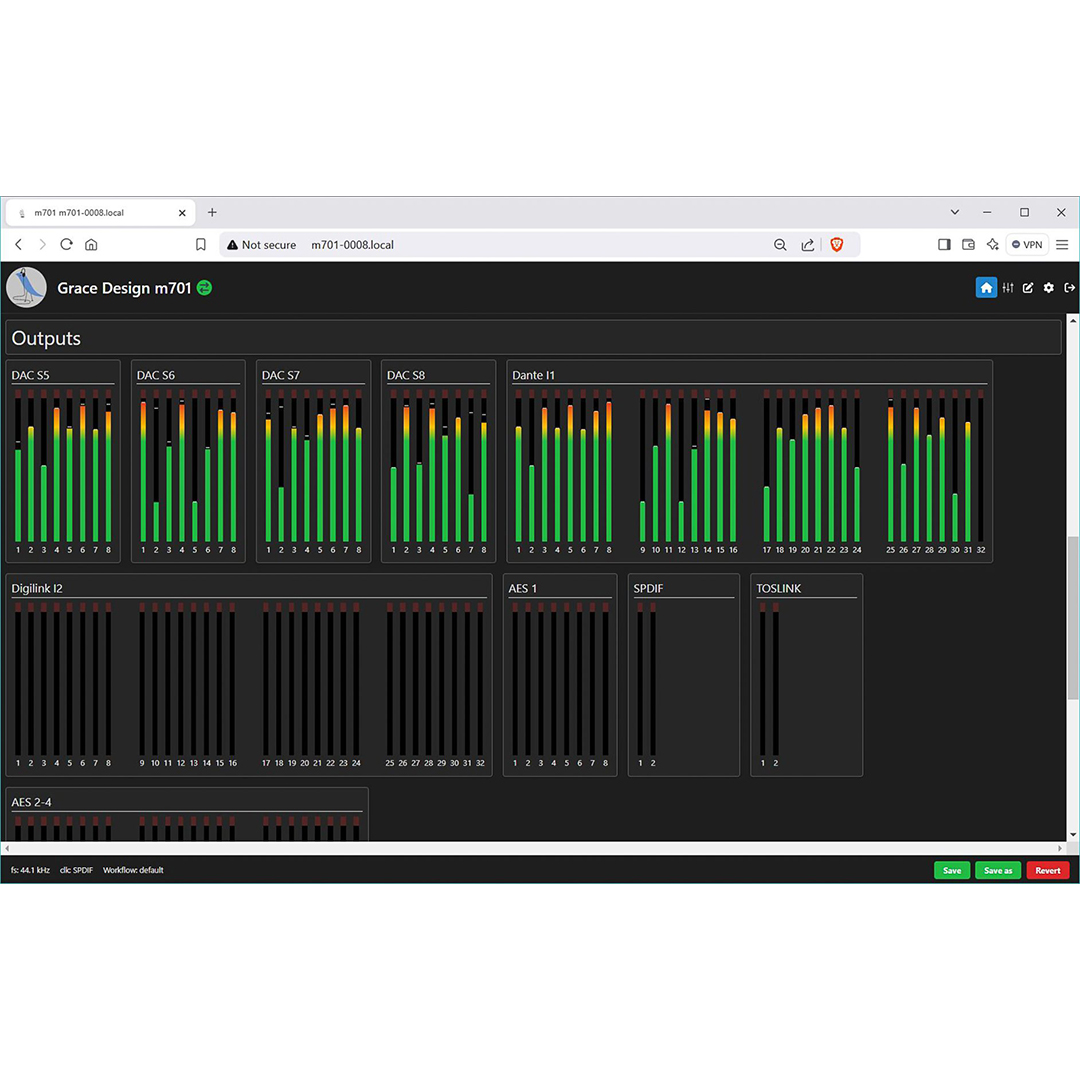
Task: Toggle the browser sidebar panel
Action: (x=944, y=245)
